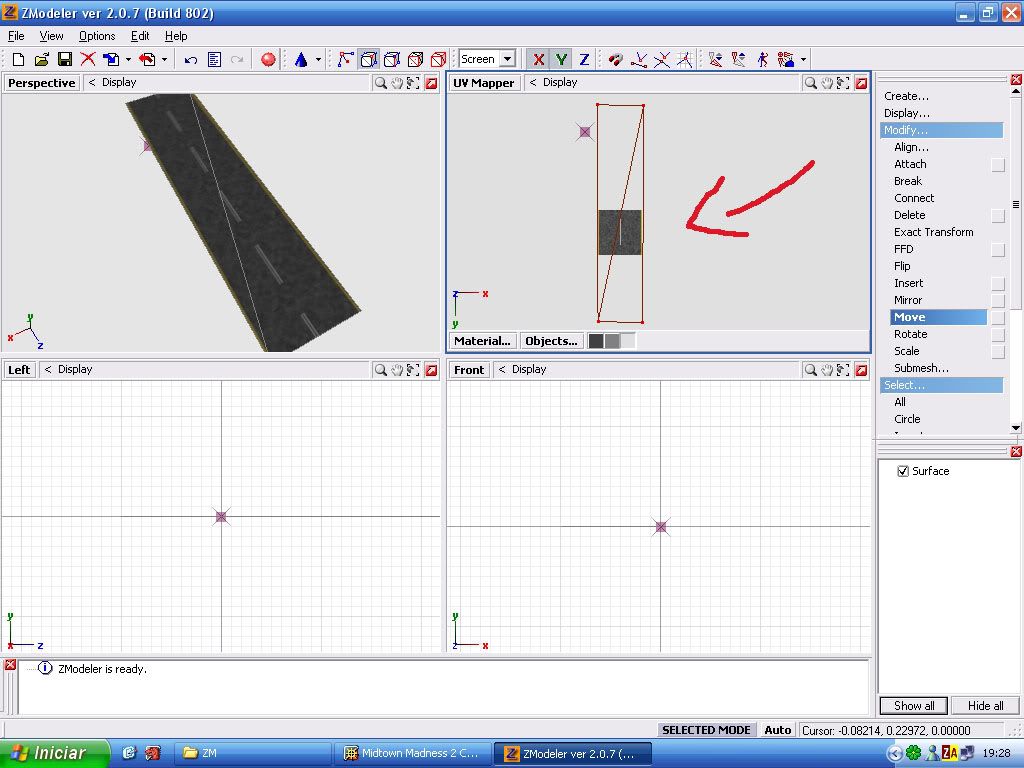Click the magnet snap icon in toolbar
Image resolution: width=1024 pixels, height=768 pixels.
(x=616, y=60)
